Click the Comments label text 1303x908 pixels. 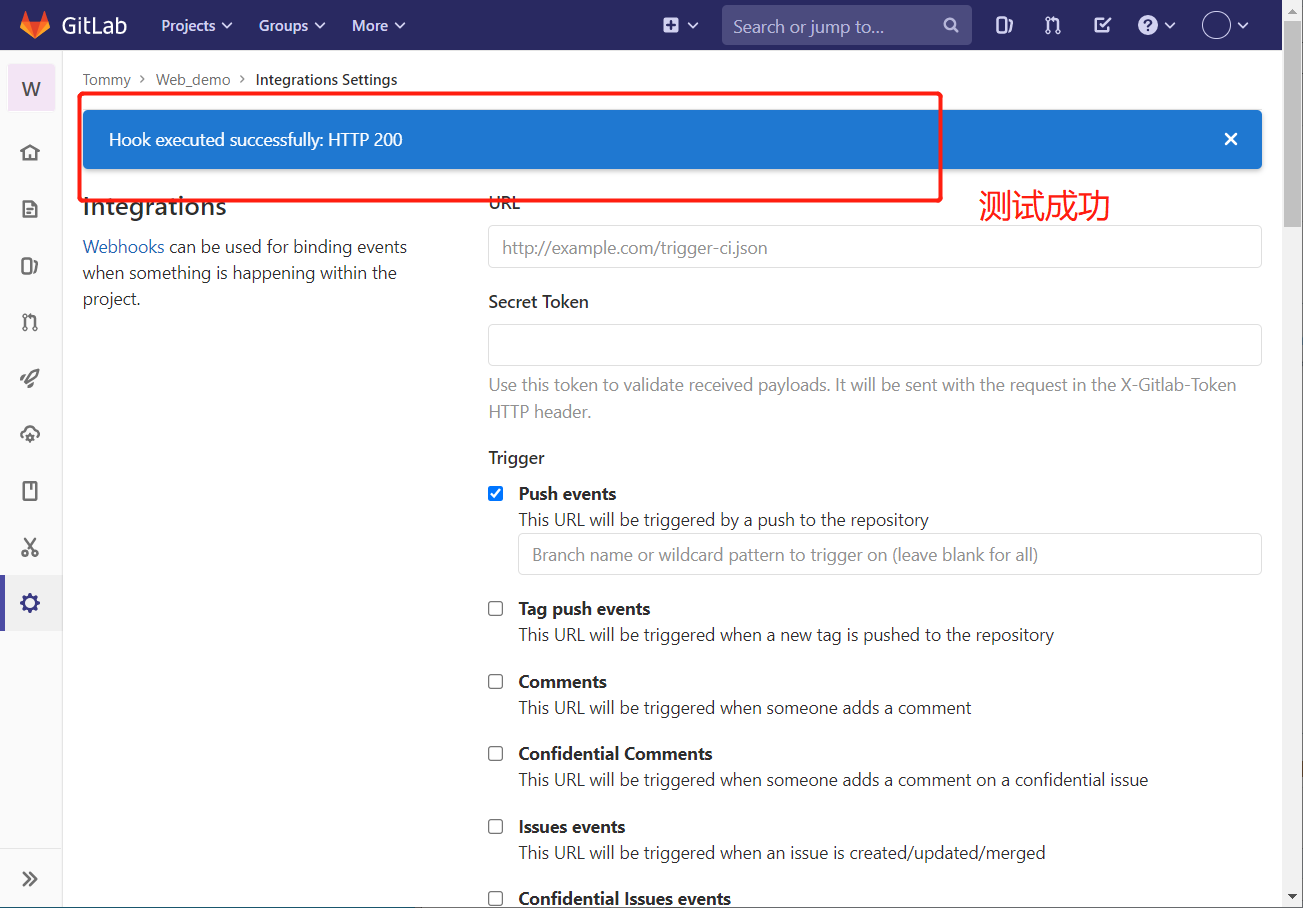562,682
